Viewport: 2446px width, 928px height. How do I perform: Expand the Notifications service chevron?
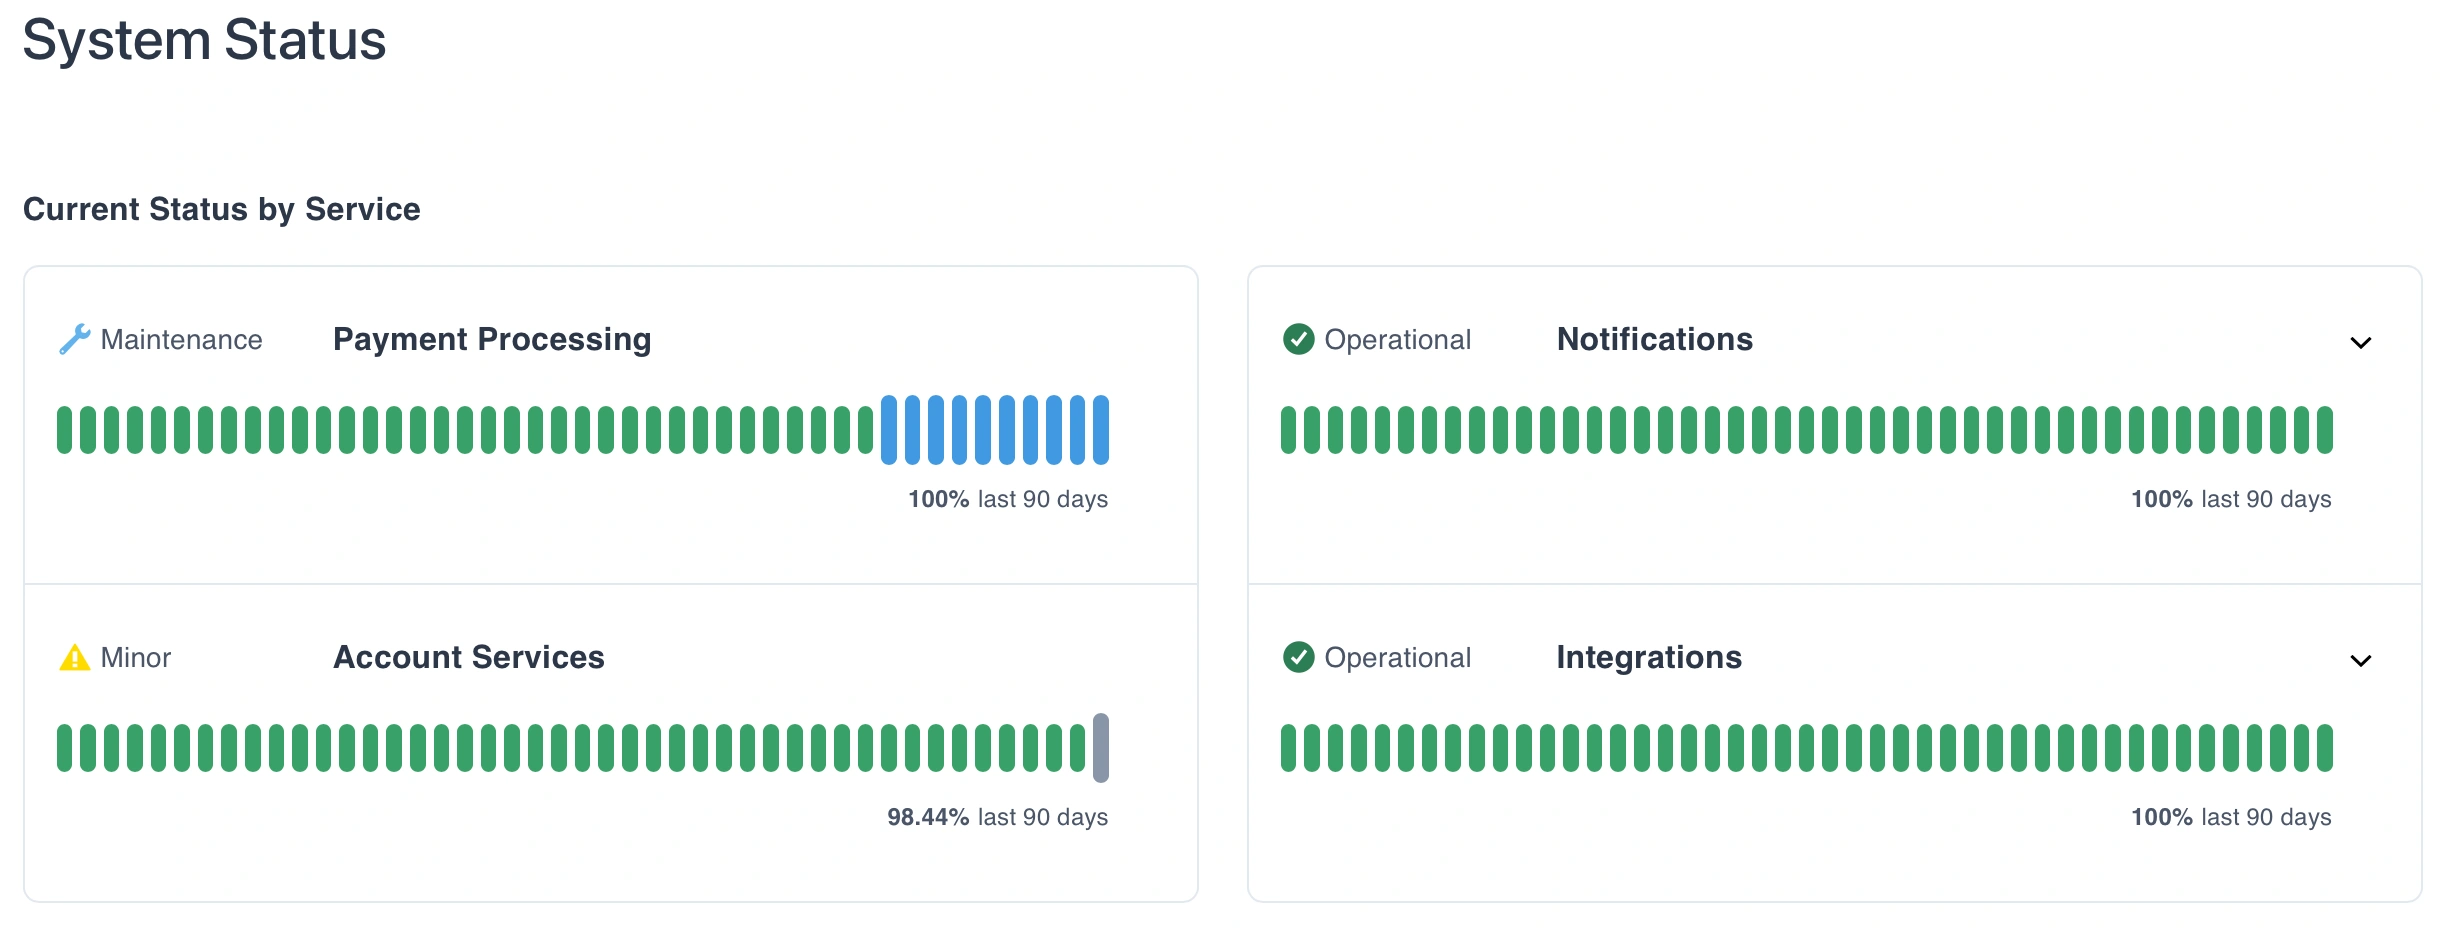click(2360, 343)
